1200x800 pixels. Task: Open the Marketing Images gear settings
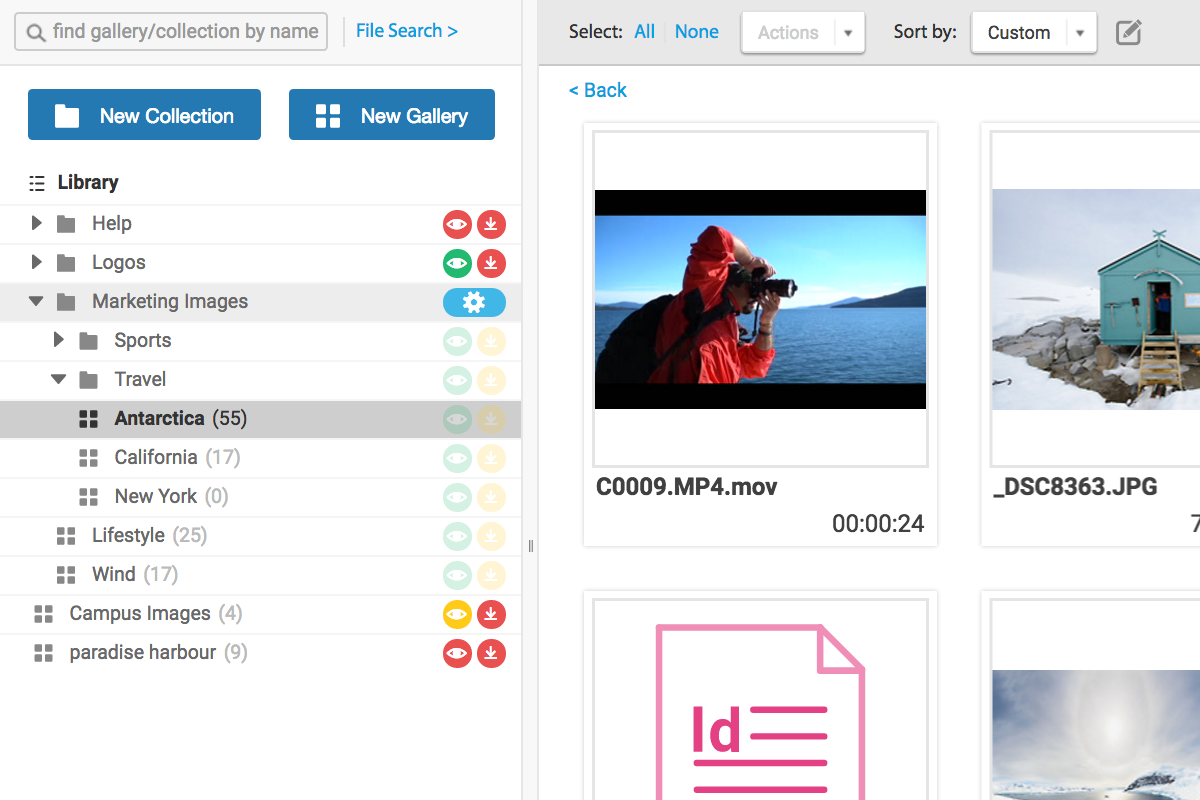[474, 302]
